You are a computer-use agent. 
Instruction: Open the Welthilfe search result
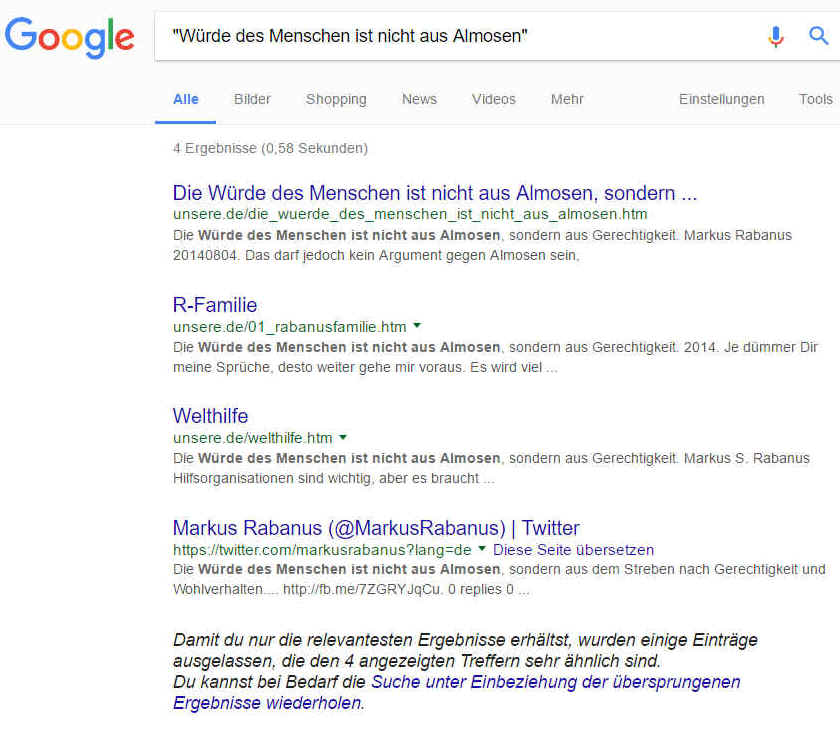[210, 416]
